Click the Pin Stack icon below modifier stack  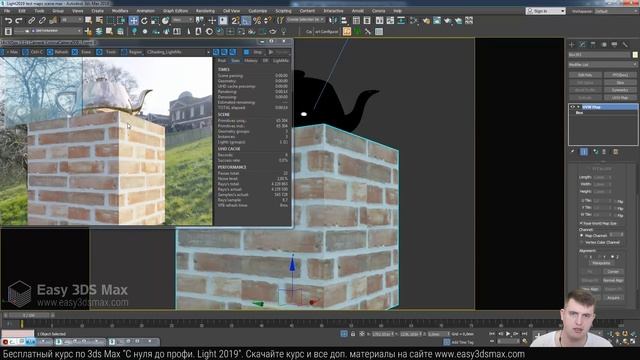click(573, 152)
